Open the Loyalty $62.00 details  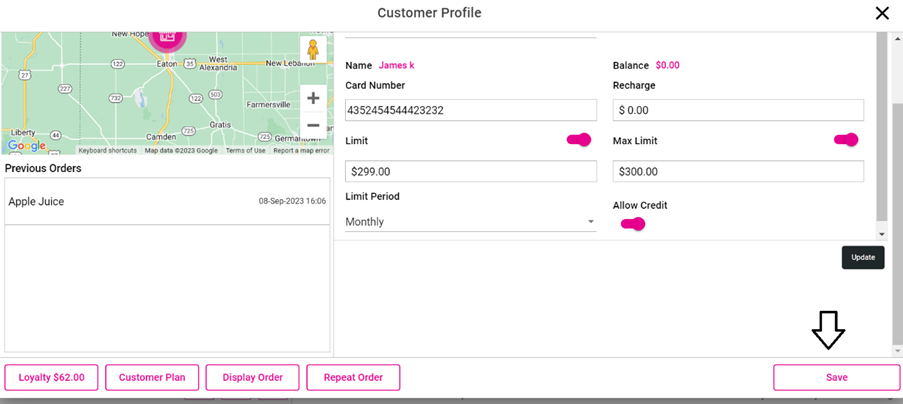pyautogui.click(x=51, y=377)
